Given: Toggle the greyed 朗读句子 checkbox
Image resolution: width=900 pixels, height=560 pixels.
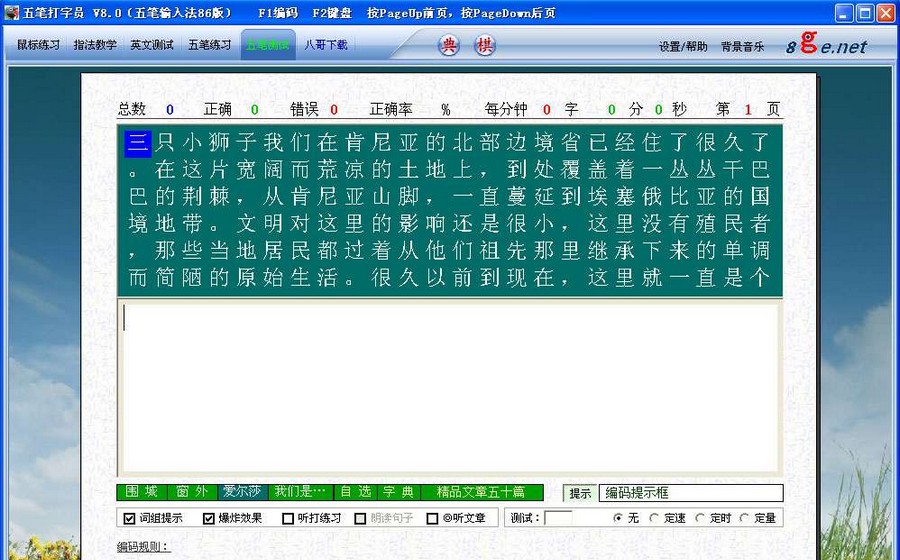Looking at the screenshot, I should (360, 518).
